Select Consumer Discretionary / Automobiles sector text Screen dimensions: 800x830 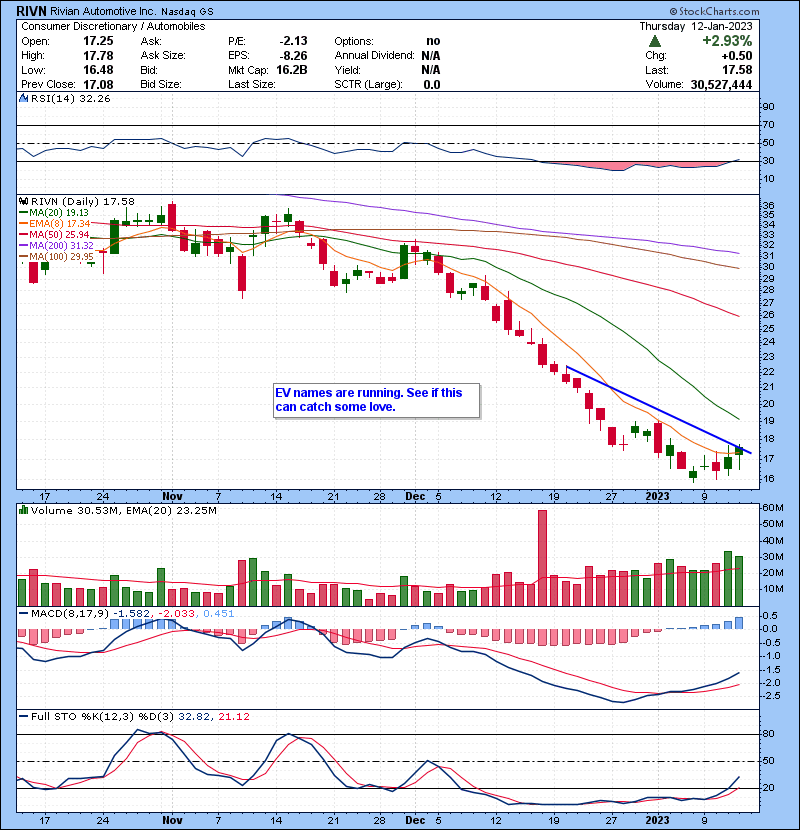(x=113, y=26)
